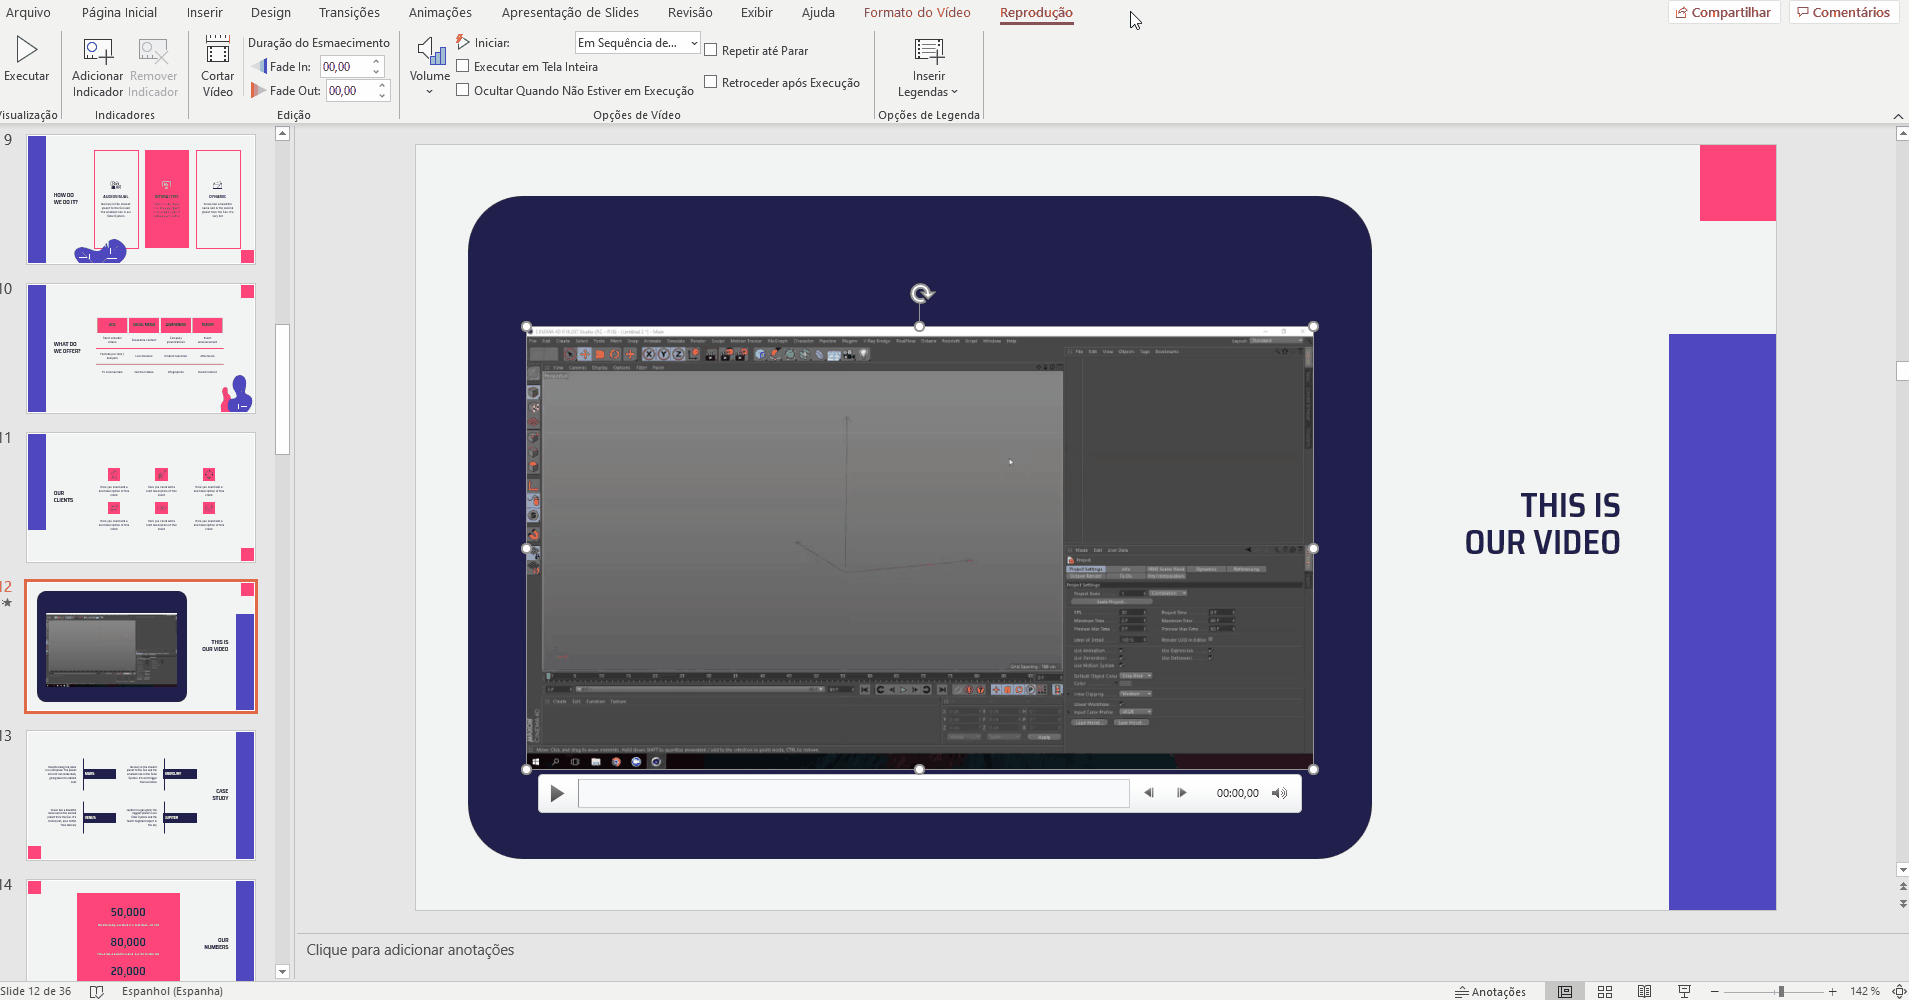Click Adicionar Indicador bookmark icon
Viewport: 1909px width, 1000px height.
point(98,51)
